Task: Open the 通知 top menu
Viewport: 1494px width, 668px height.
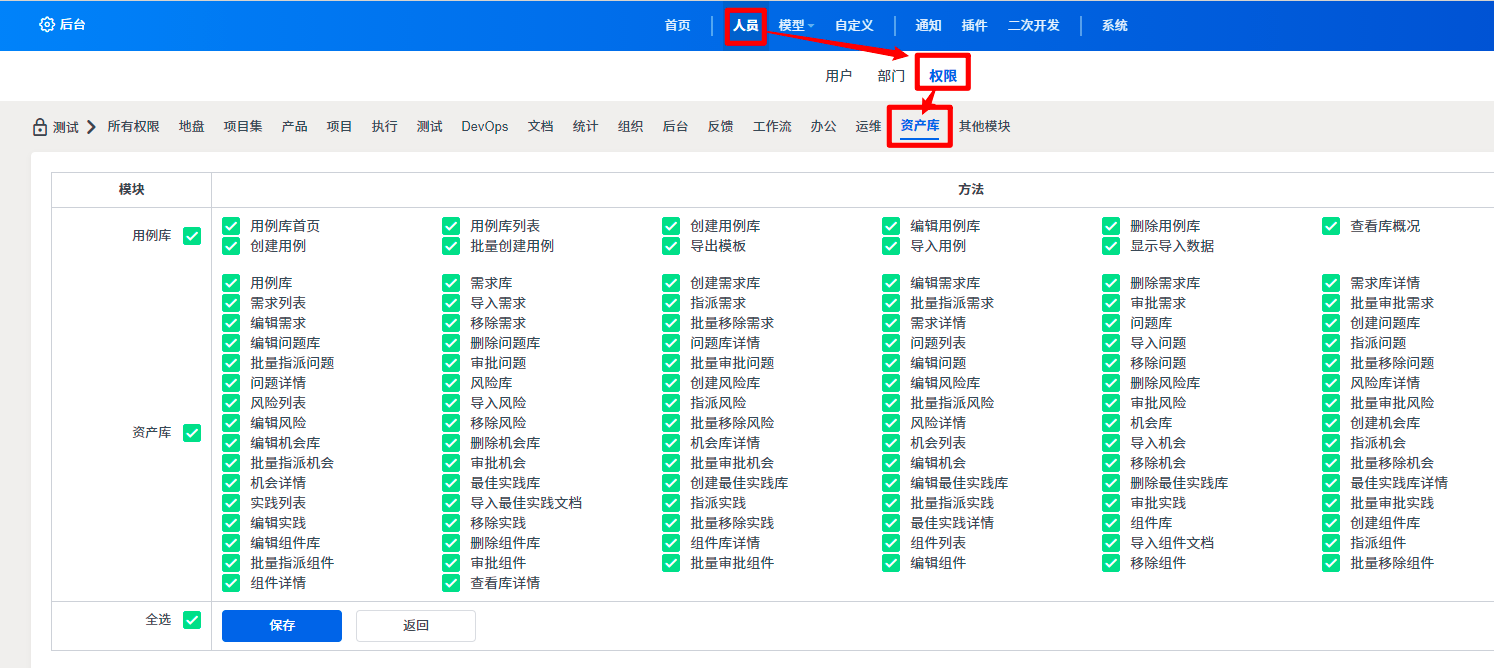Action: tap(928, 26)
